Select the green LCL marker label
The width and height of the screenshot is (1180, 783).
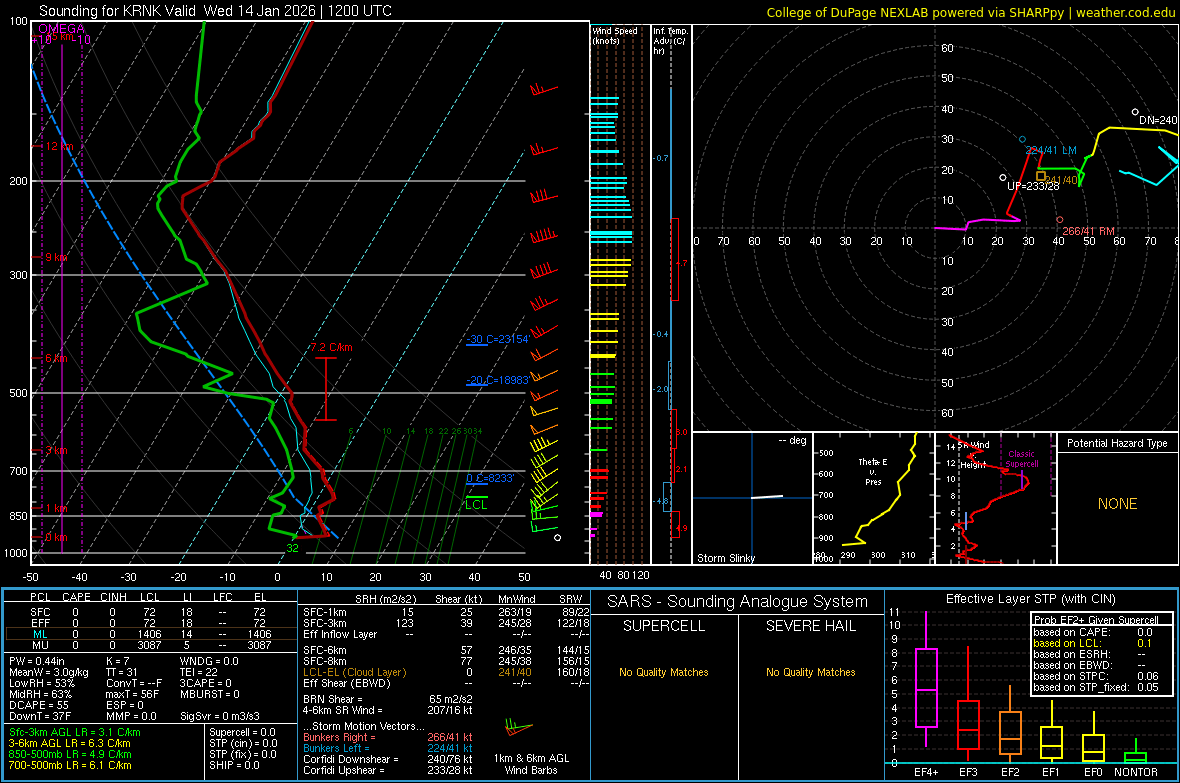pyautogui.click(x=476, y=504)
